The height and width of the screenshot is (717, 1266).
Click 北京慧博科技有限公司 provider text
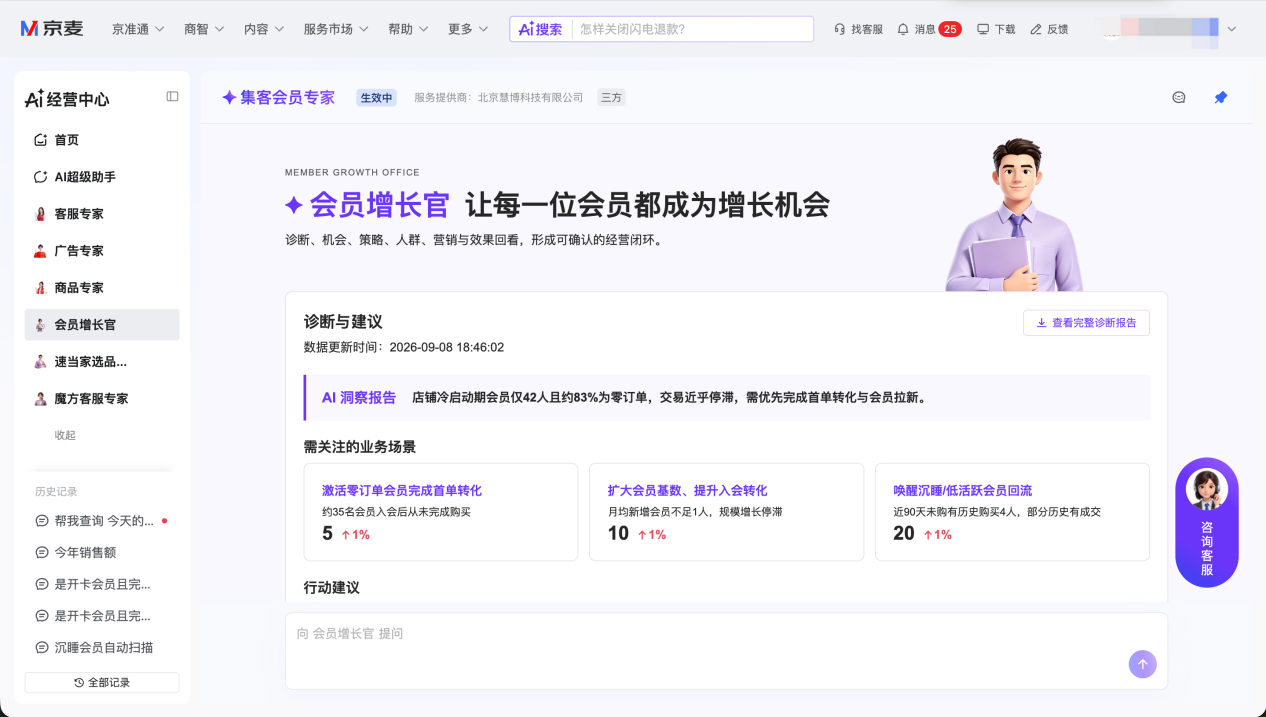click(530, 97)
